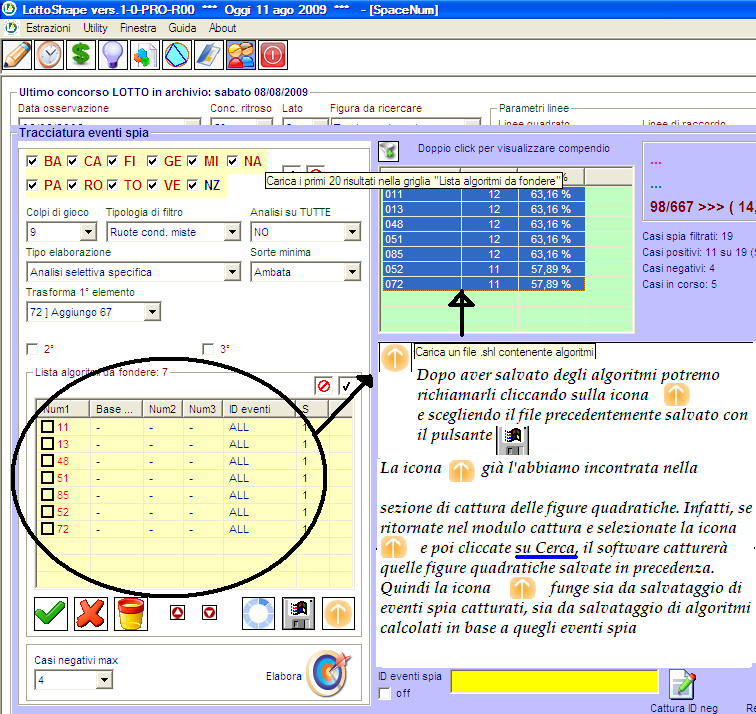Open the Estrazioni menu
756x714 pixels.
47,28
